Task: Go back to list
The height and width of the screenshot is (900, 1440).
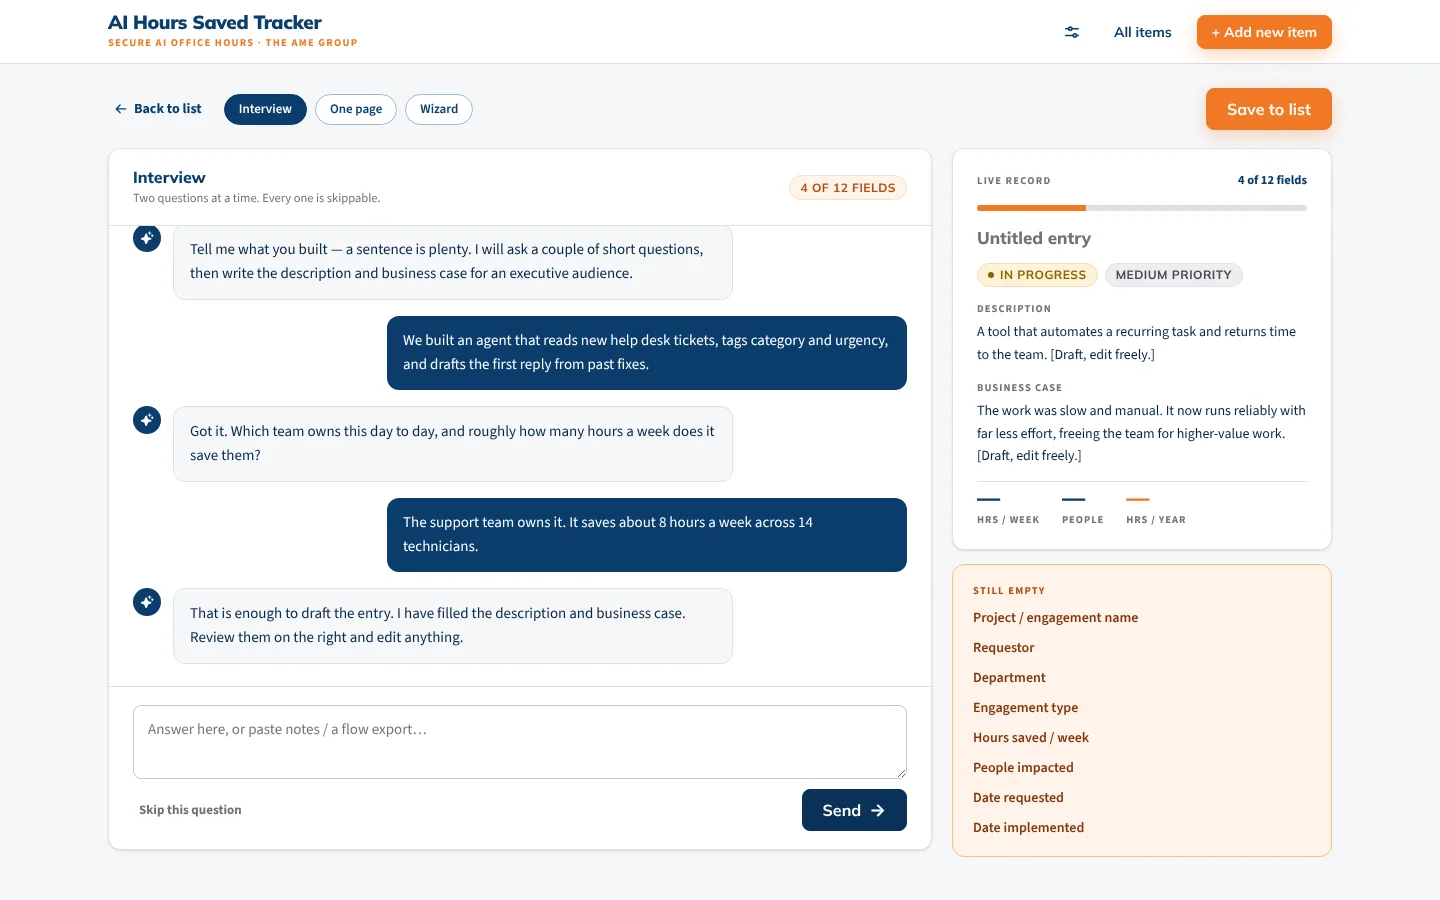Action: coord(158,109)
